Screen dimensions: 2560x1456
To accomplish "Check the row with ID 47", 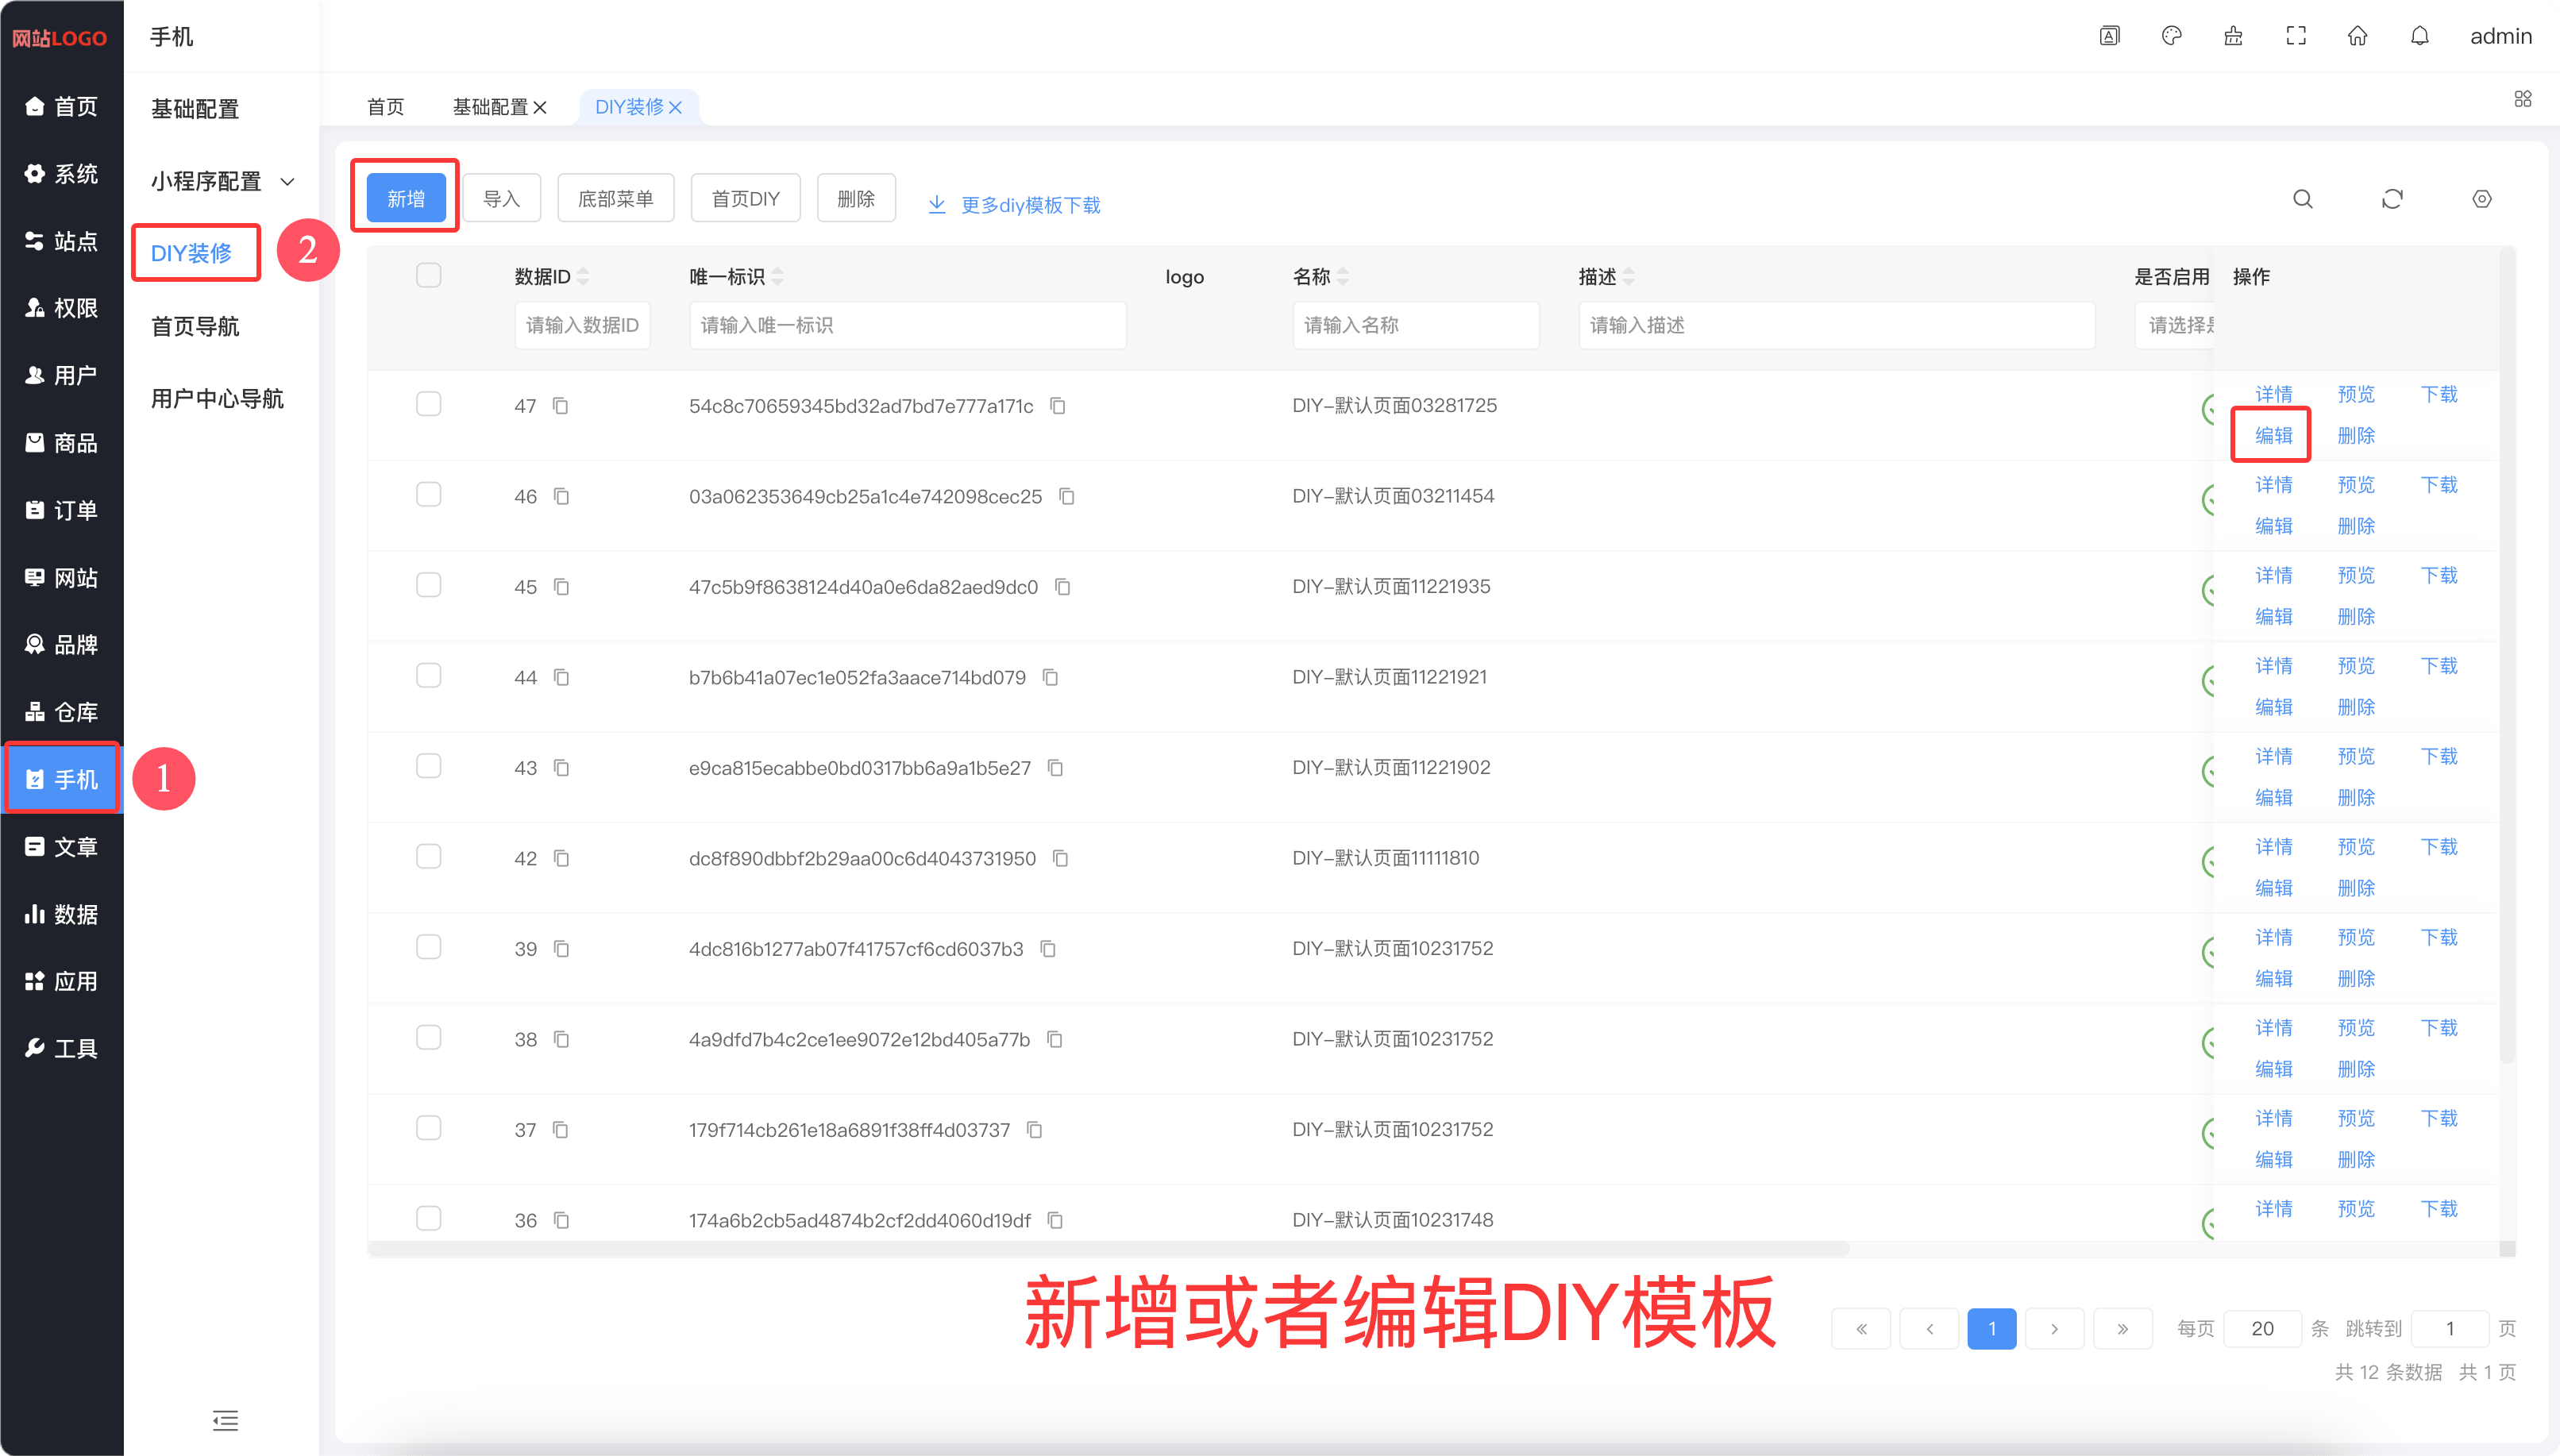I will 428,404.
